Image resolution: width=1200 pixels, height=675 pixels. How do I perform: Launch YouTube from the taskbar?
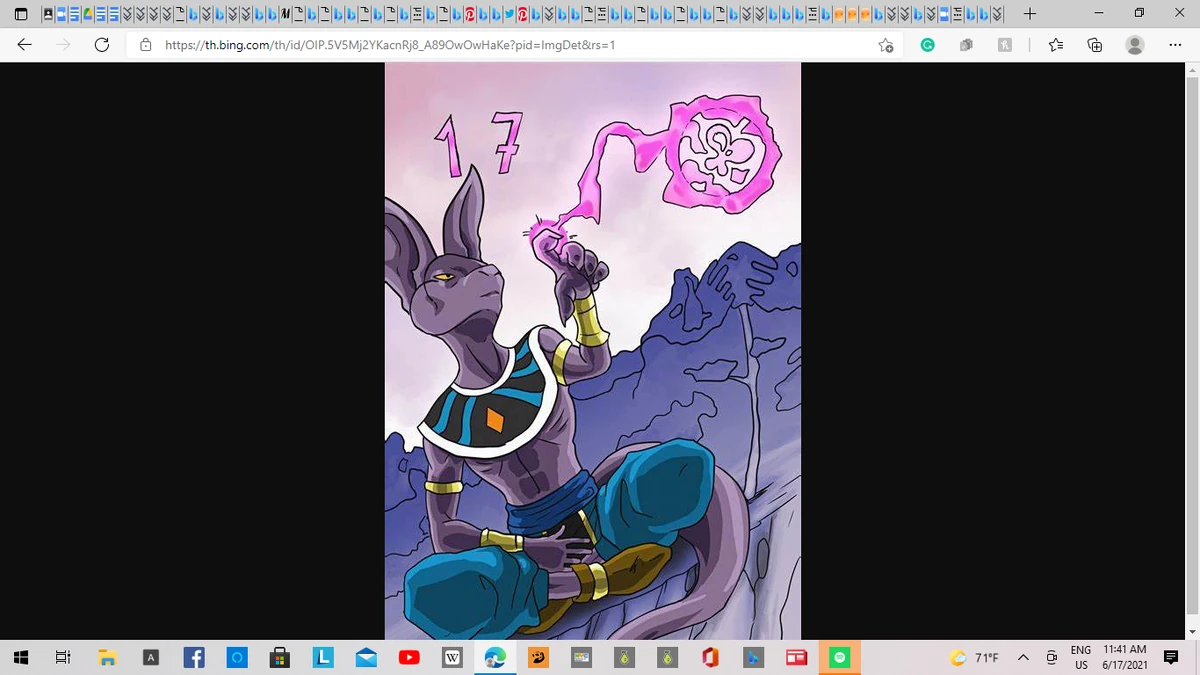409,658
